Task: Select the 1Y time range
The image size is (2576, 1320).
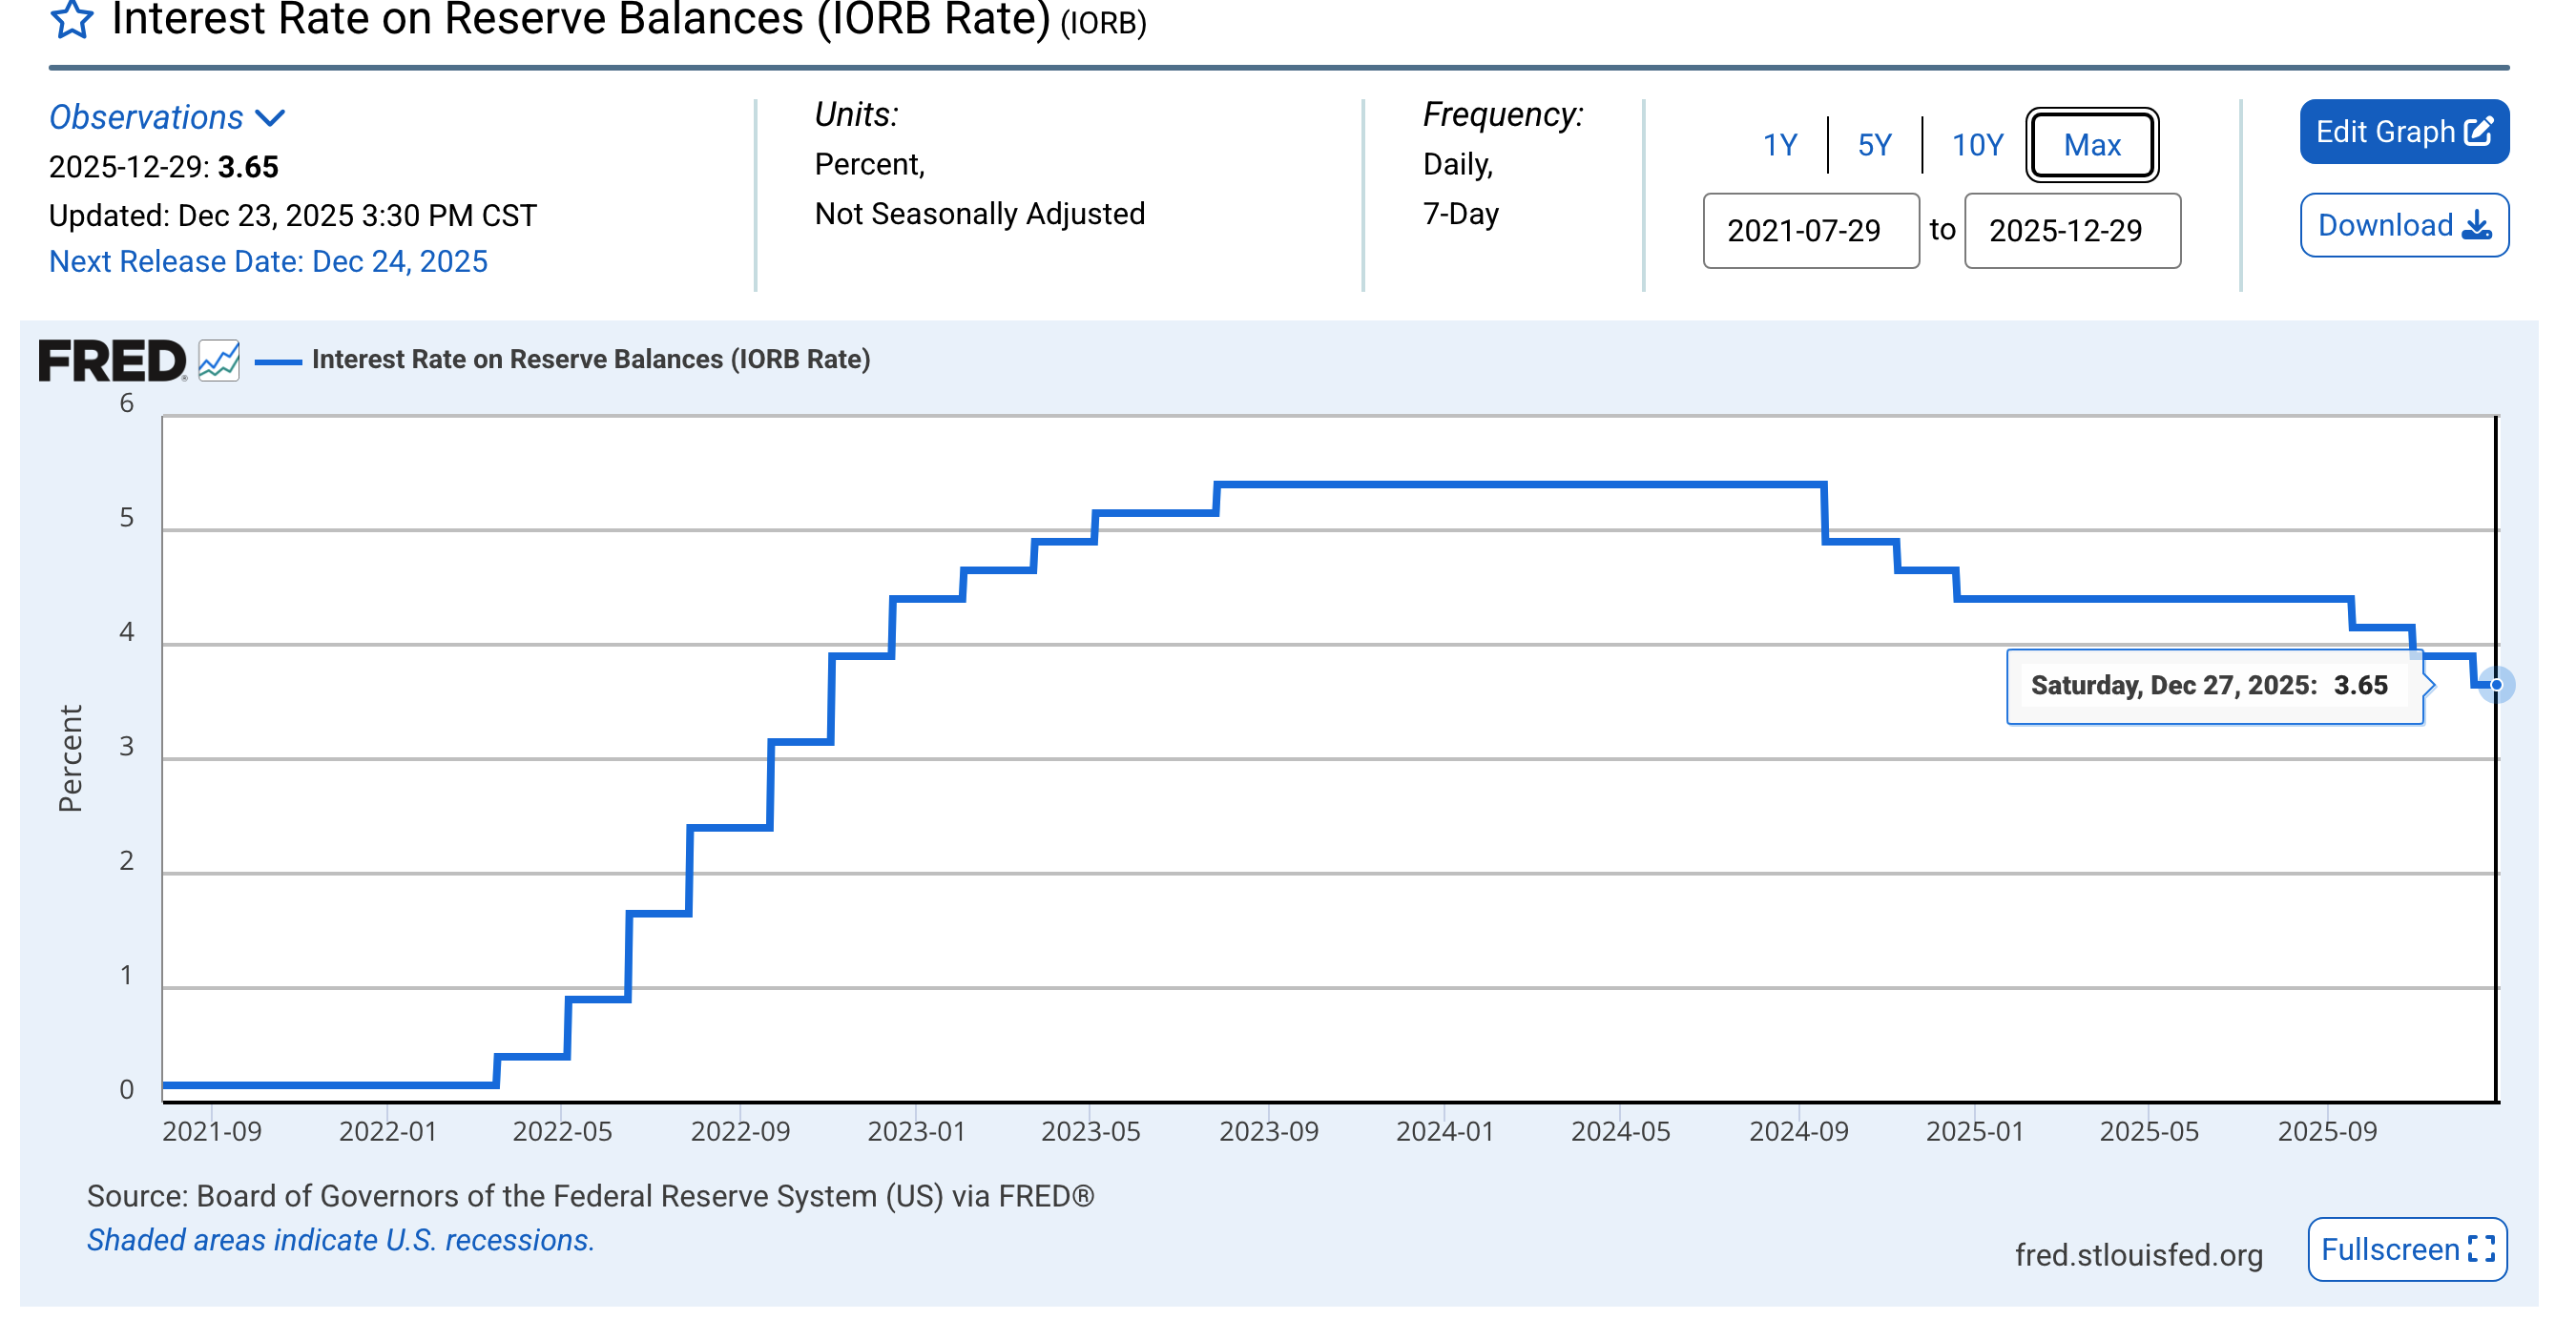Action: 1779,146
